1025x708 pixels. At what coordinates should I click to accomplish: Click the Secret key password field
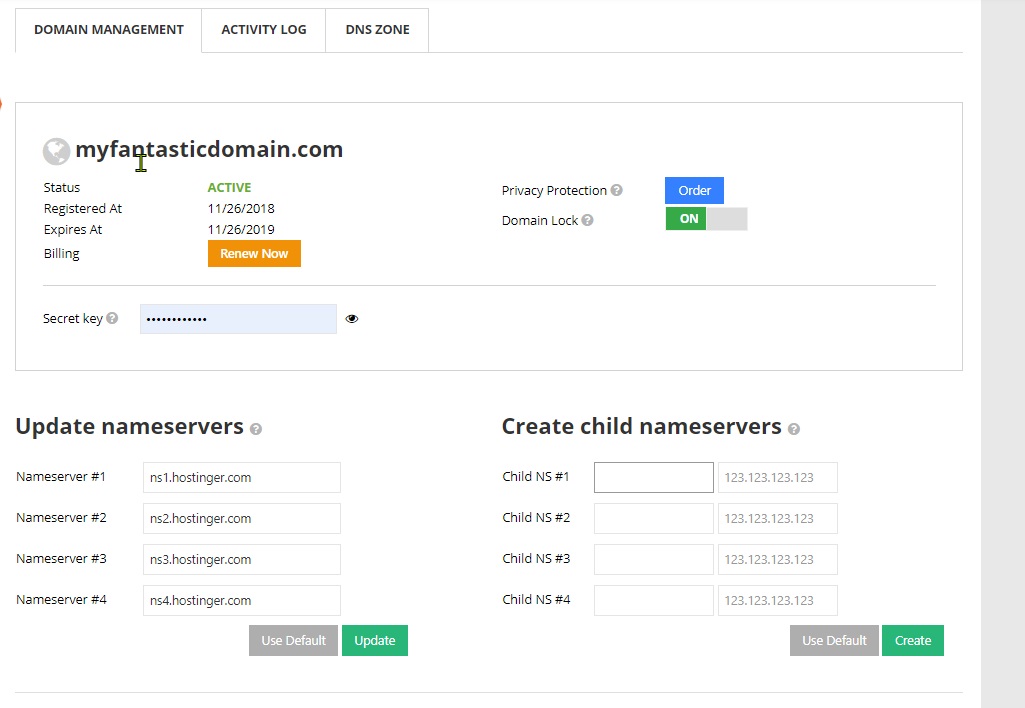(239, 319)
